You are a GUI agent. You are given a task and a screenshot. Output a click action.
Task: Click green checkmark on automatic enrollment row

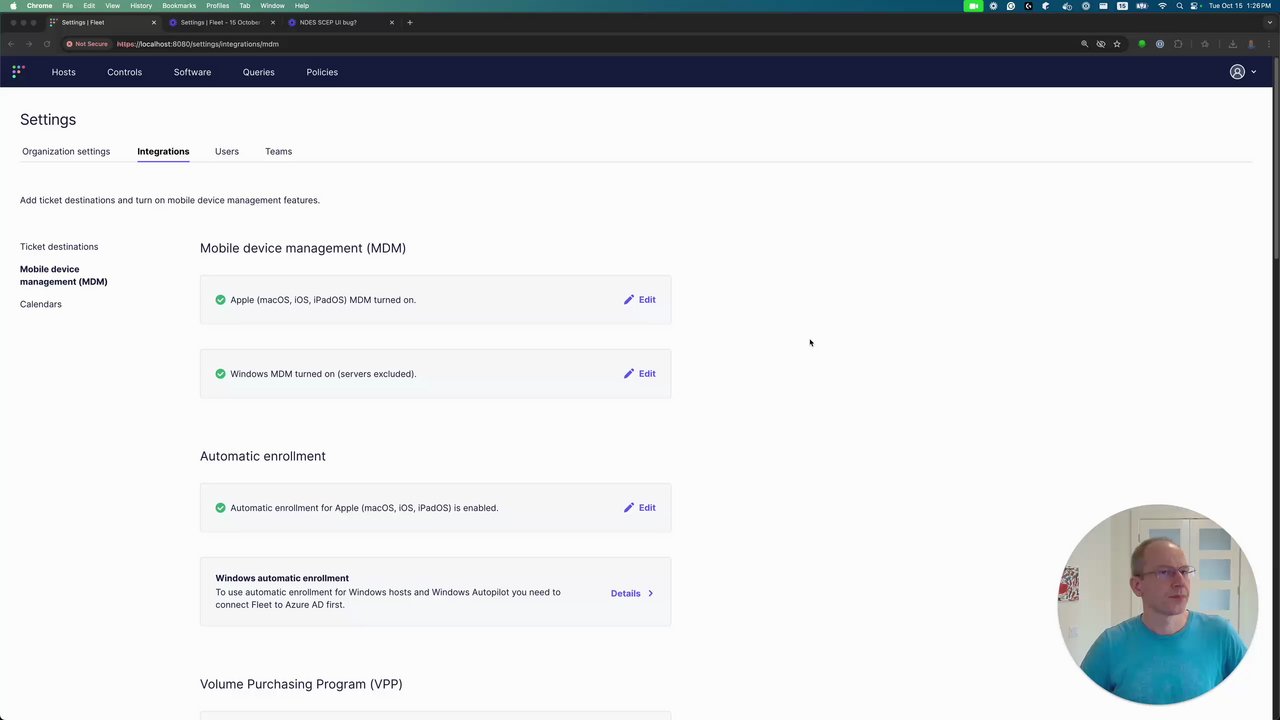click(220, 508)
